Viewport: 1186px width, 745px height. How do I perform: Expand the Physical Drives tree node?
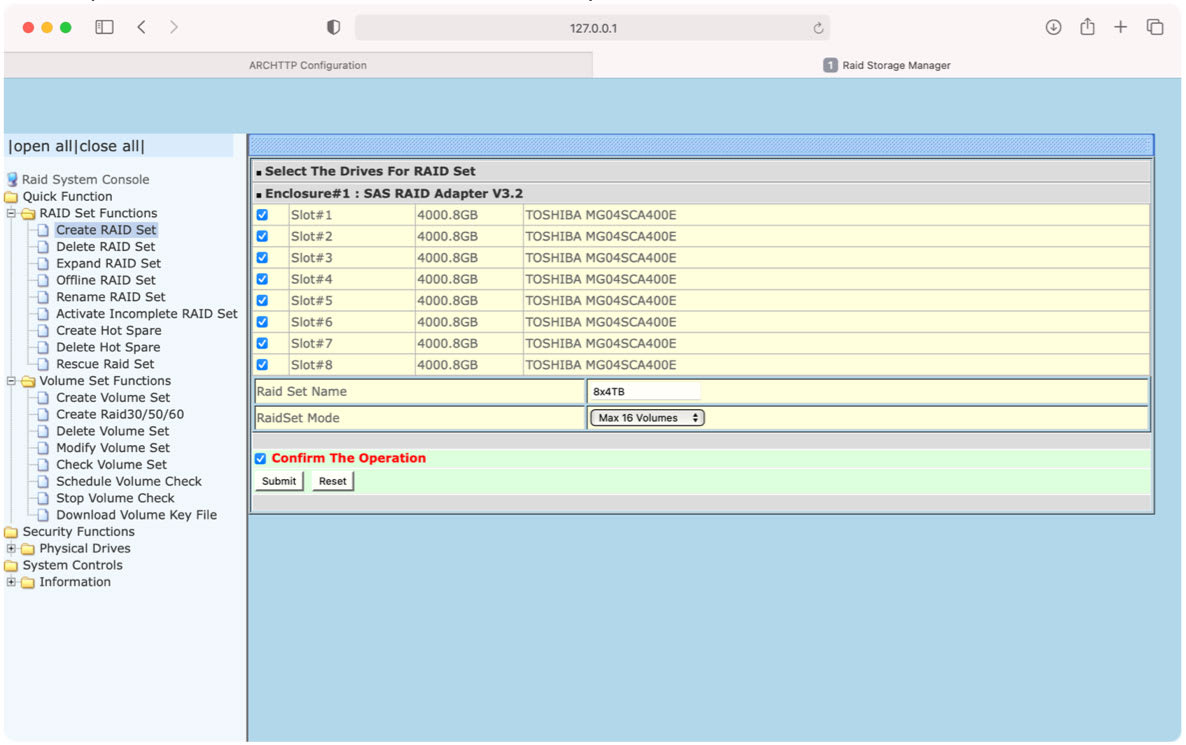coord(10,548)
